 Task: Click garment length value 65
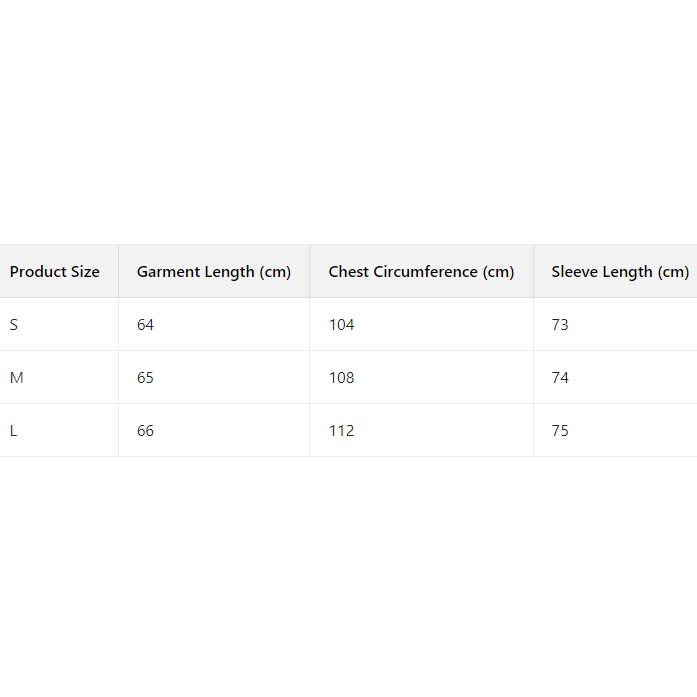146,378
